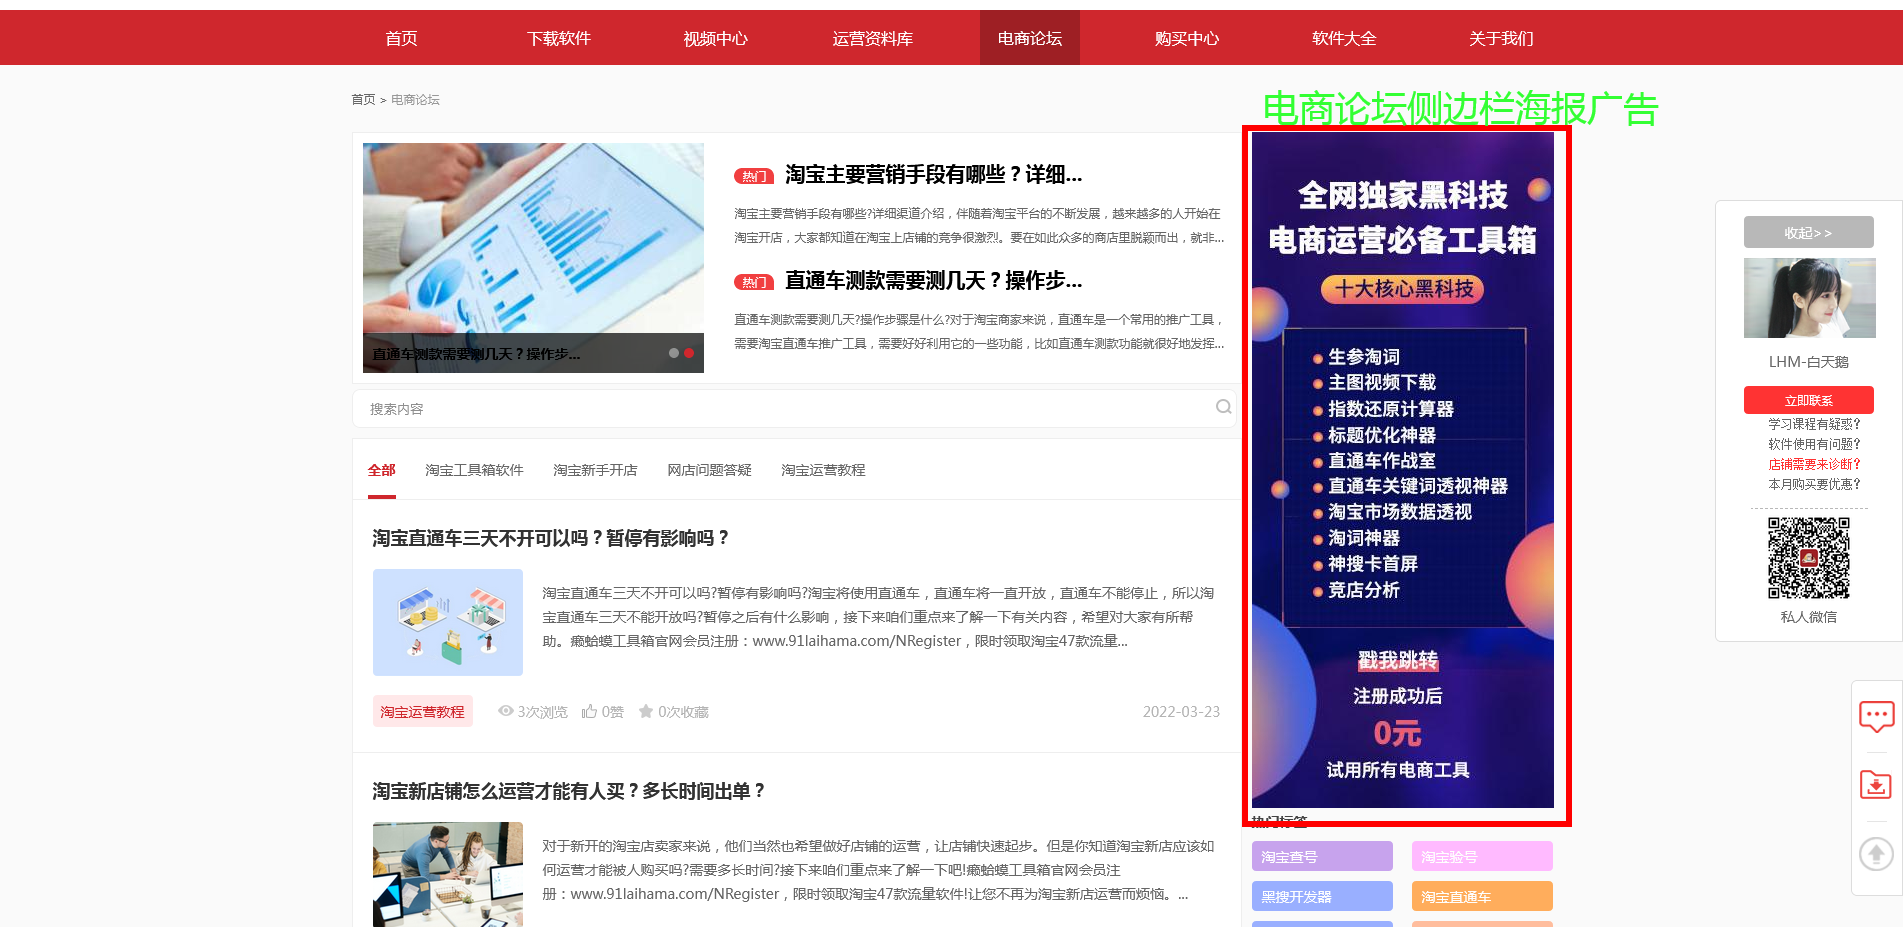
Task: Click the first post's illustration thumbnail
Action: pos(448,622)
